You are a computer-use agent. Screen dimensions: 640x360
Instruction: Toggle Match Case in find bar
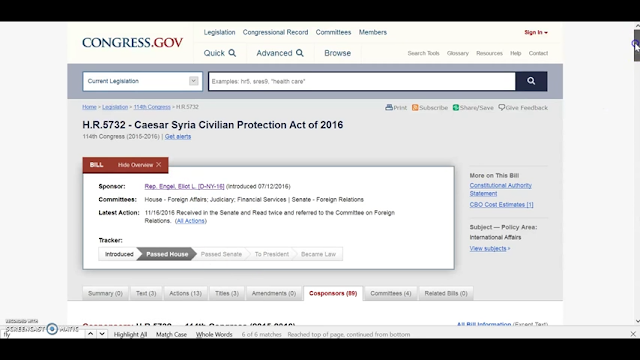pyautogui.click(x=171, y=334)
